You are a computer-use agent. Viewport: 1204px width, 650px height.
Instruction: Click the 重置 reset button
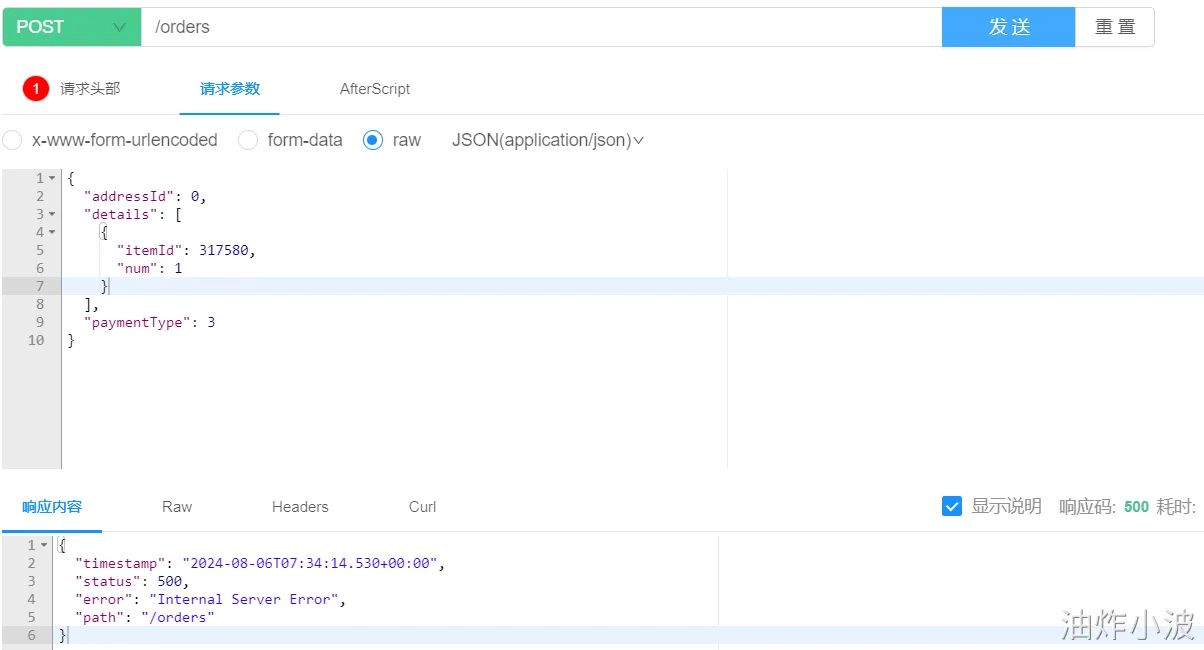point(1115,27)
